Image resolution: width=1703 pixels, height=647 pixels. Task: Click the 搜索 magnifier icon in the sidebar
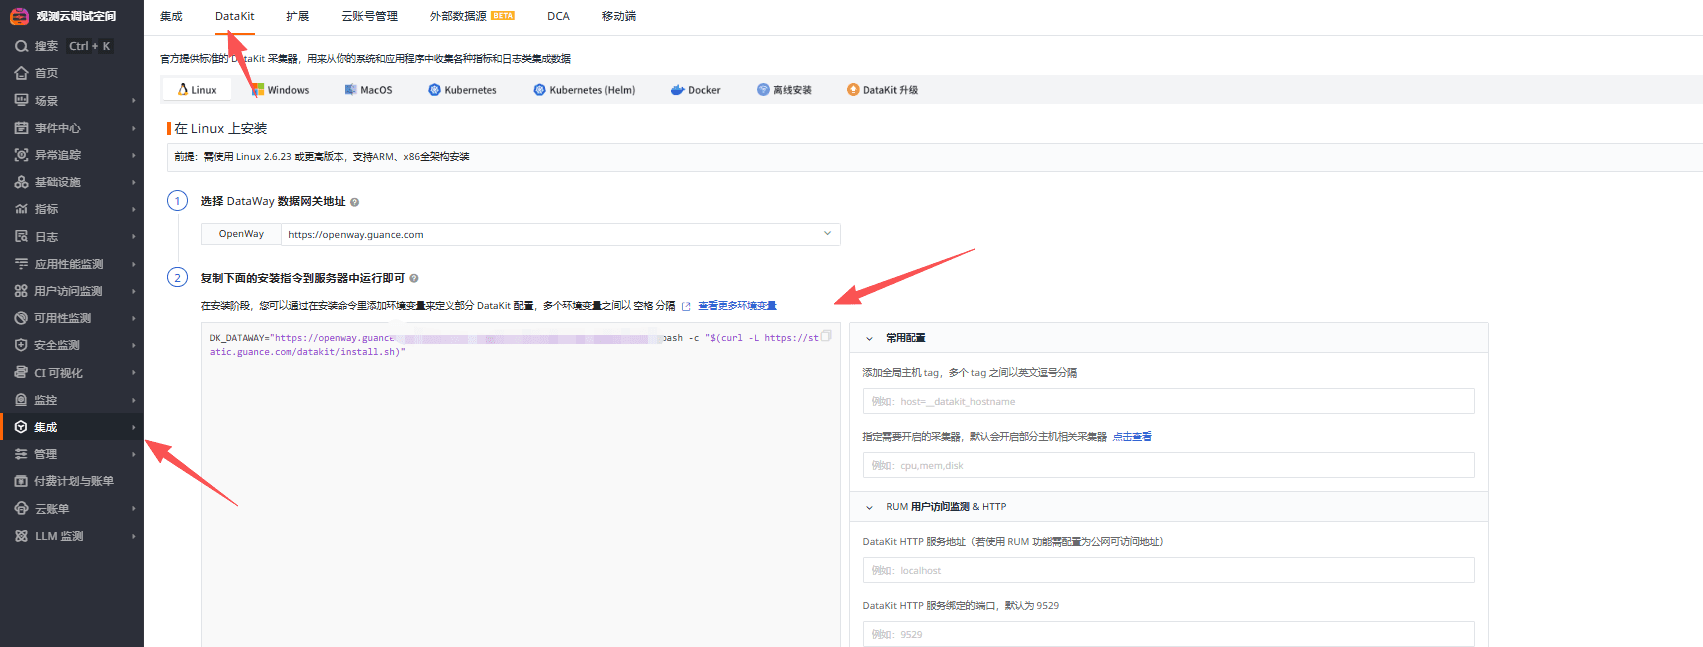point(21,46)
